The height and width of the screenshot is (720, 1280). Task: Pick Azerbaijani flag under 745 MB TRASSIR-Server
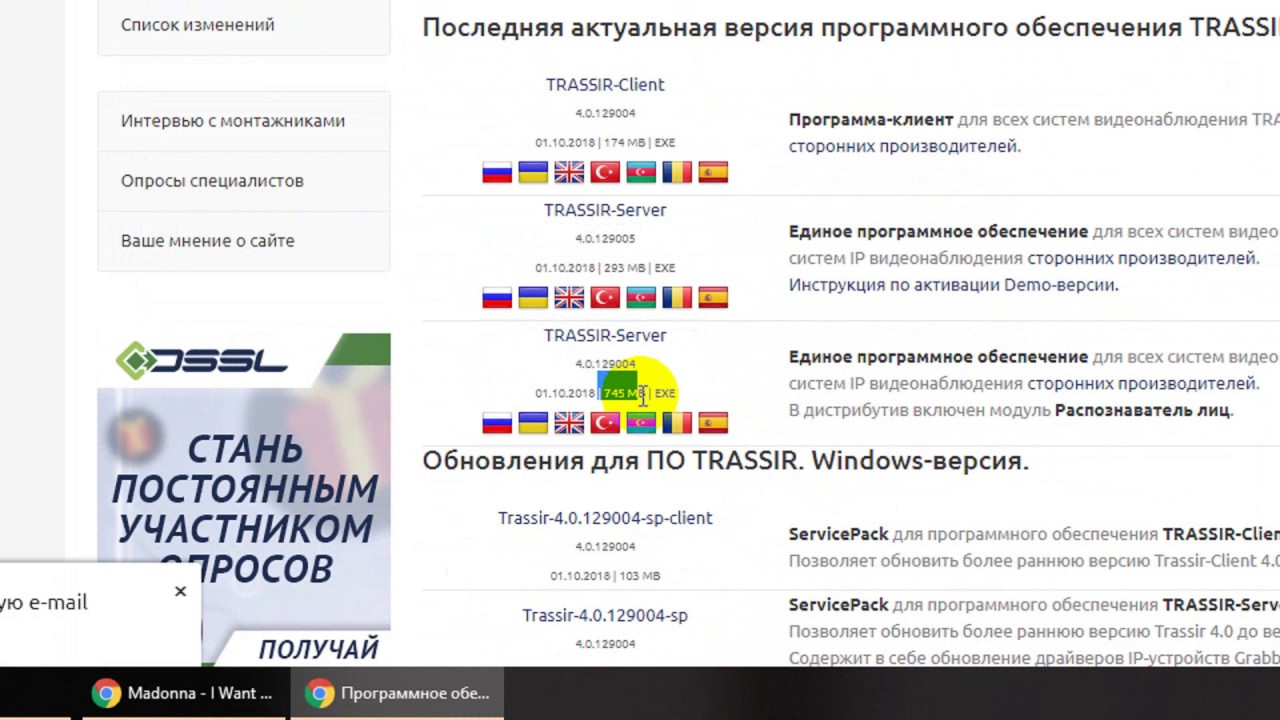641,423
